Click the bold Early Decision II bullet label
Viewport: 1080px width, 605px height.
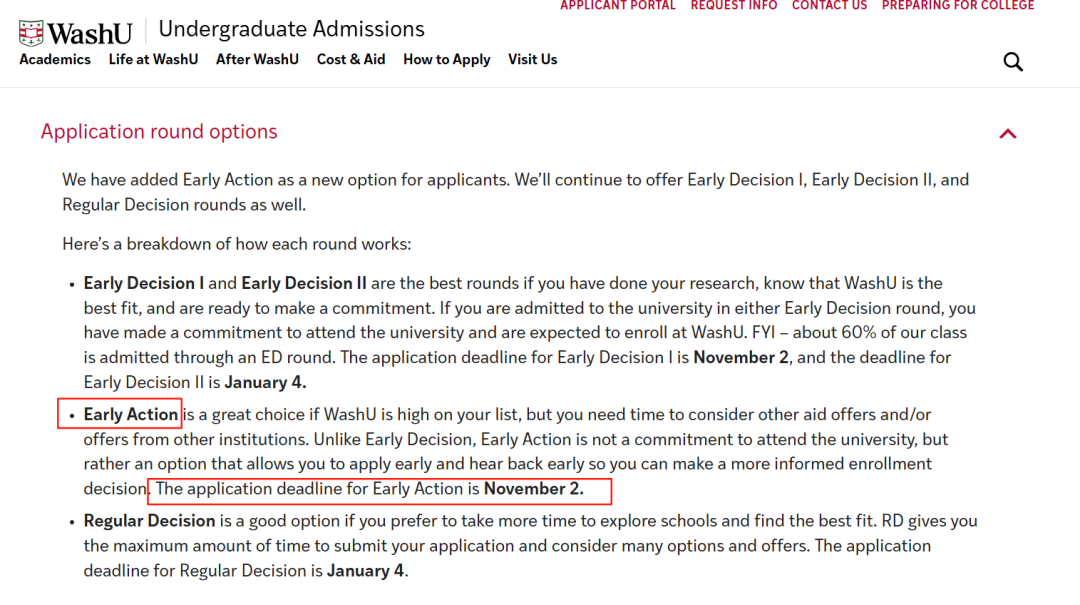pos(297,283)
